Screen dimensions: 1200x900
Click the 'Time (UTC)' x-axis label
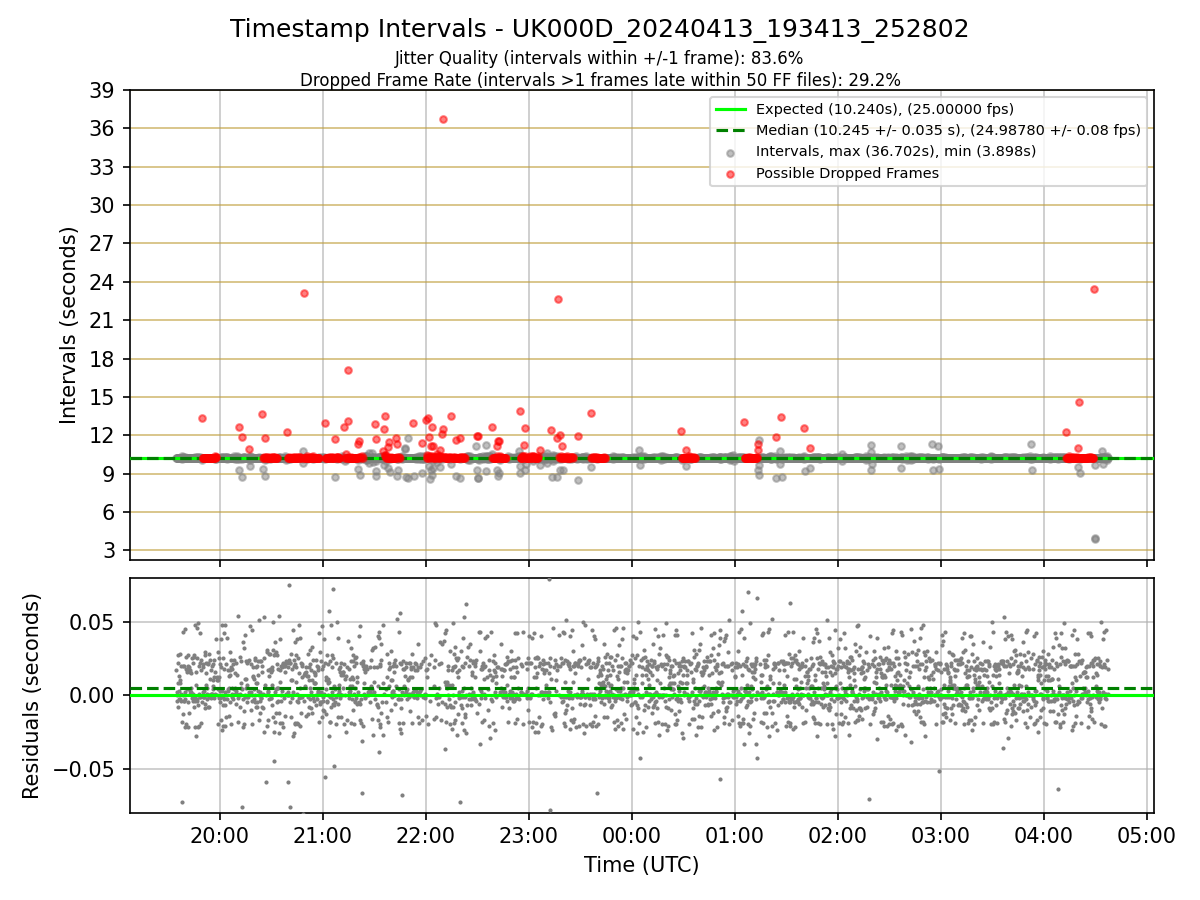[x=641, y=865]
